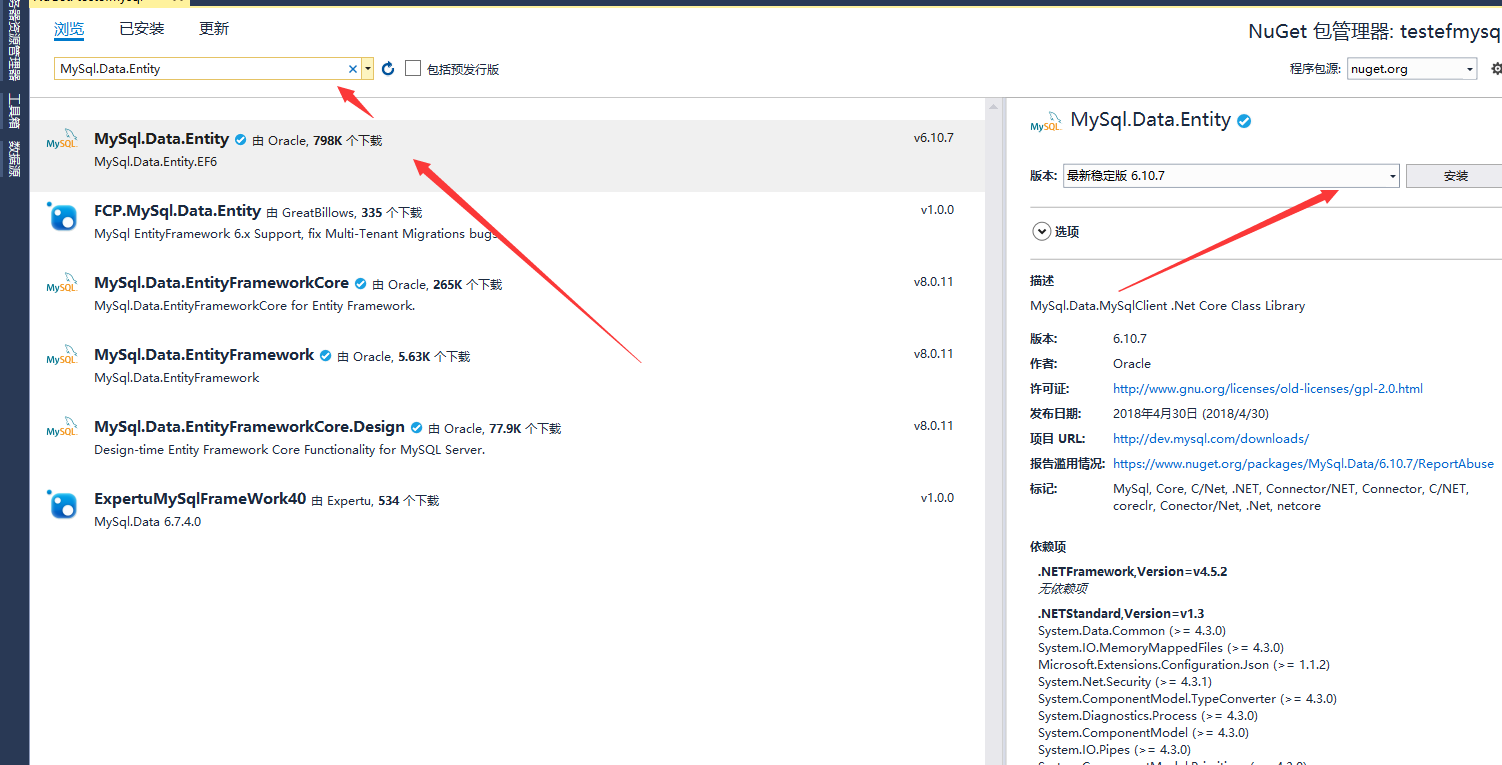Click the package list vertical scrollbar
The width and height of the screenshot is (1502, 765).
(x=992, y=431)
